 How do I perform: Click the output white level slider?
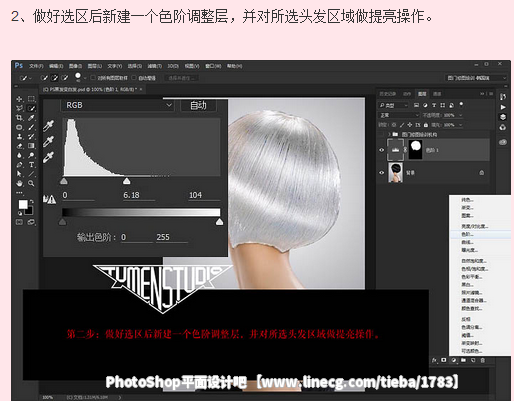pyautogui.click(x=219, y=222)
